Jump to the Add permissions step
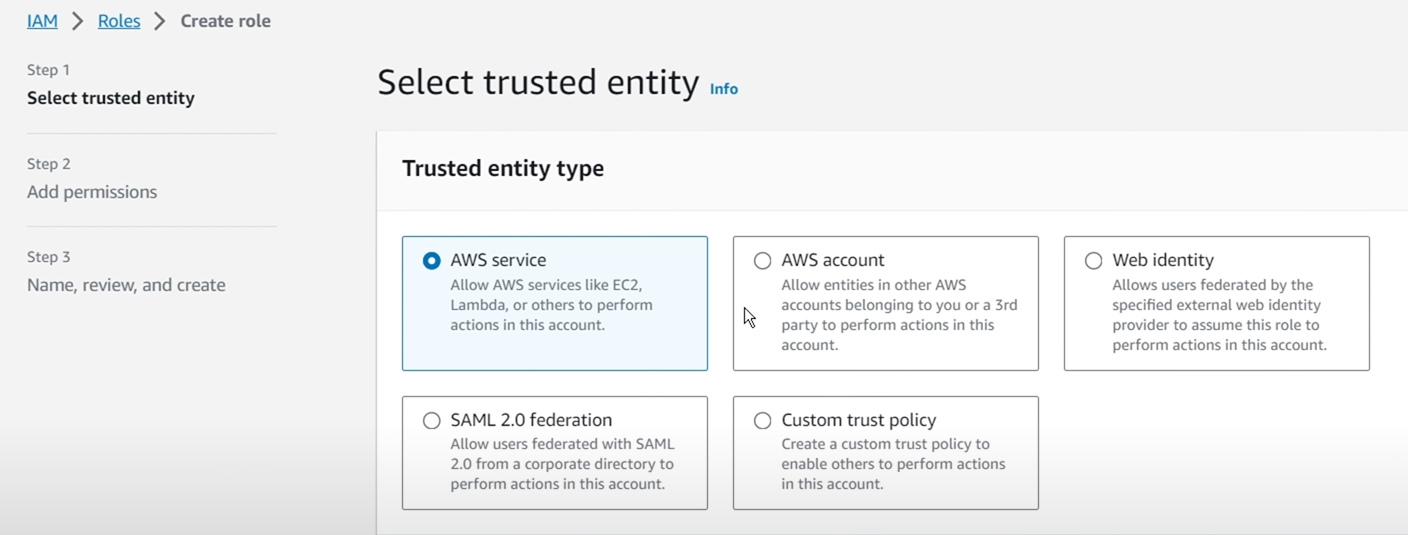The width and height of the screenshot is (1408, 535). [92, 192]
